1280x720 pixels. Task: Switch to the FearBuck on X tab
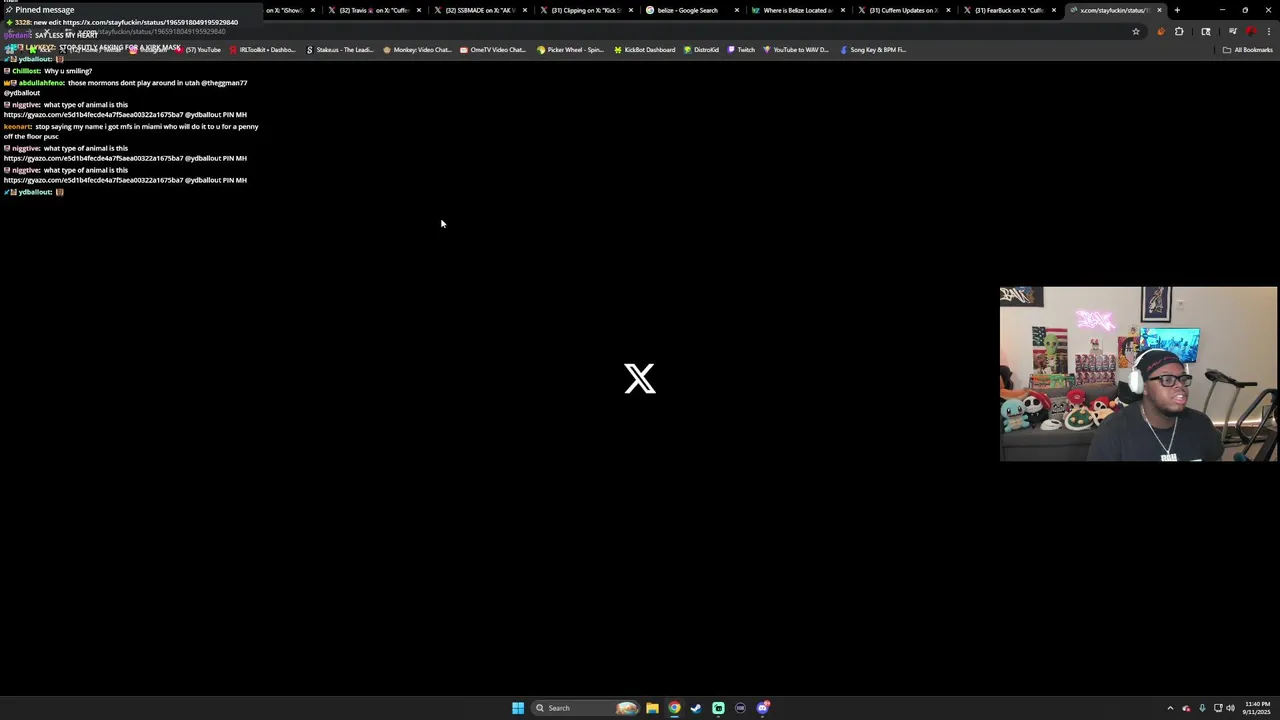tap(1009, 10)
